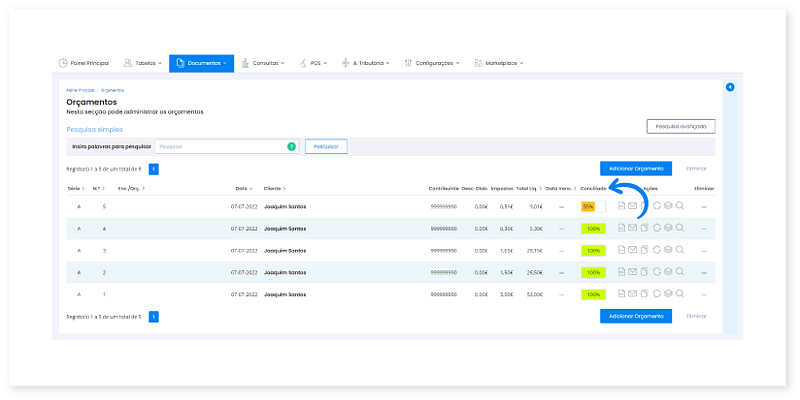800x400 pixels.
Task: Click the blue round icon on right sidebar
Action: tap(730, 88)
